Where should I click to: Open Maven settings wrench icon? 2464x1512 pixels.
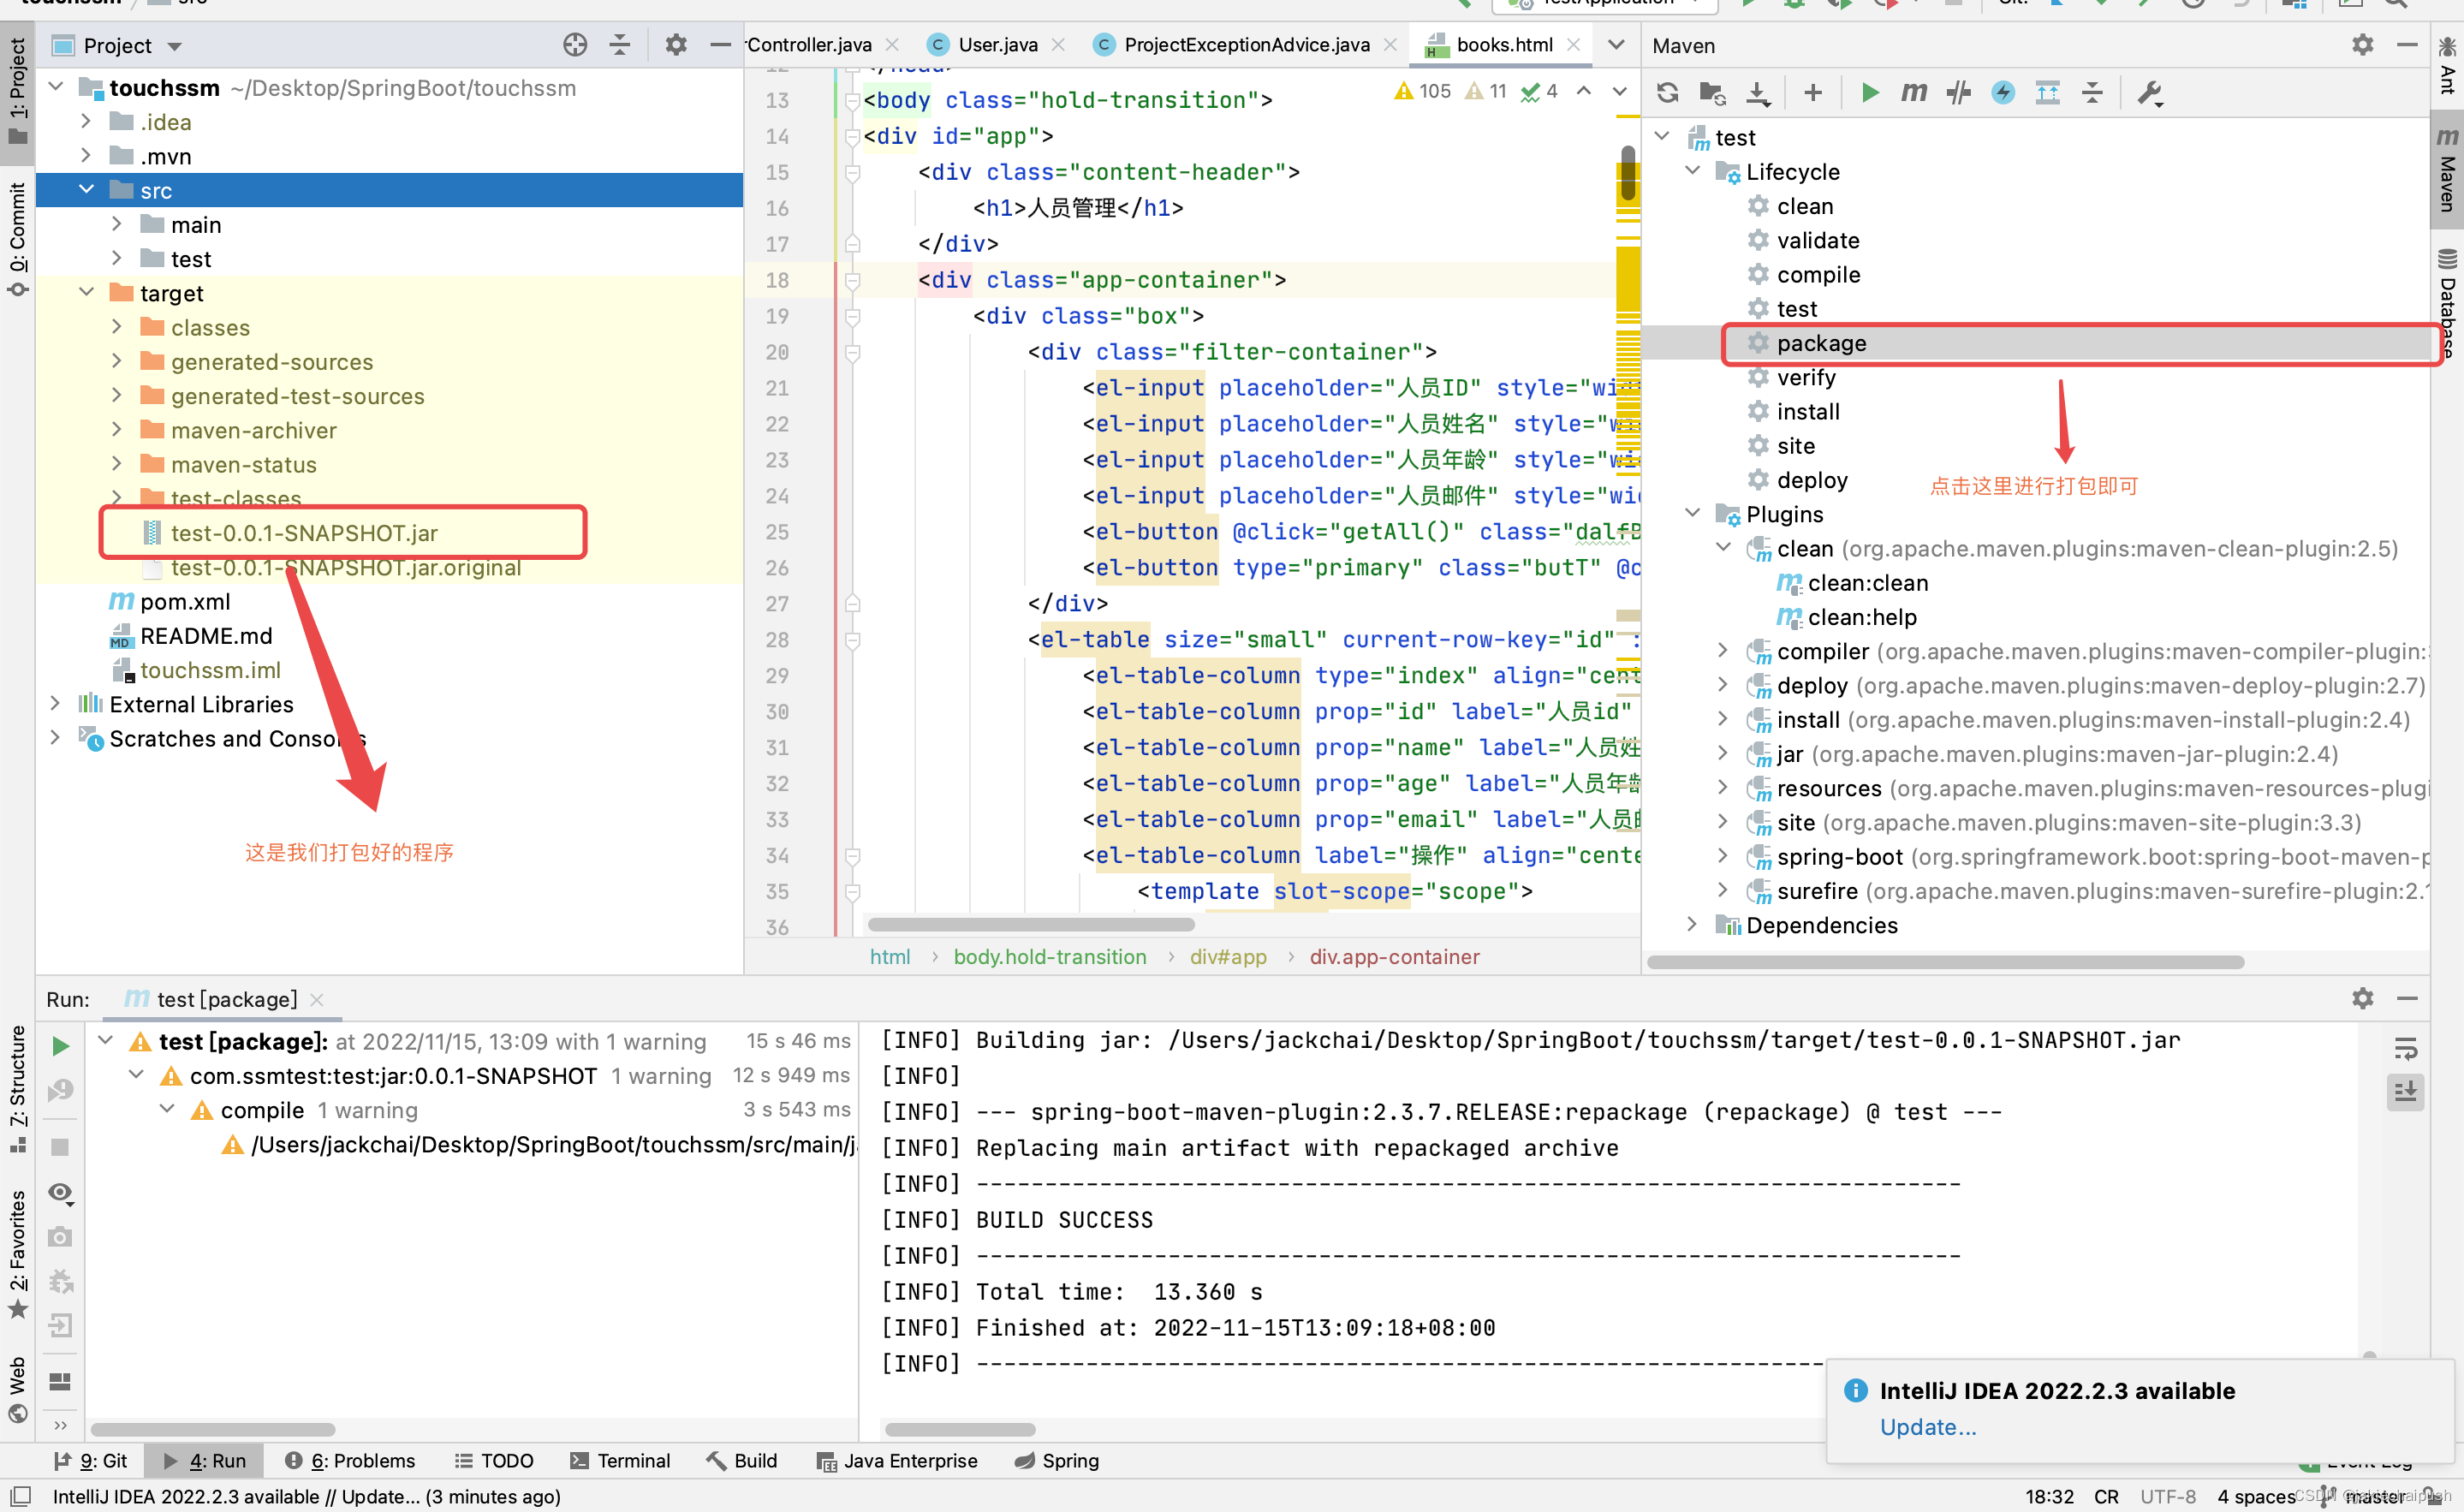click(x=2149, y=93)
